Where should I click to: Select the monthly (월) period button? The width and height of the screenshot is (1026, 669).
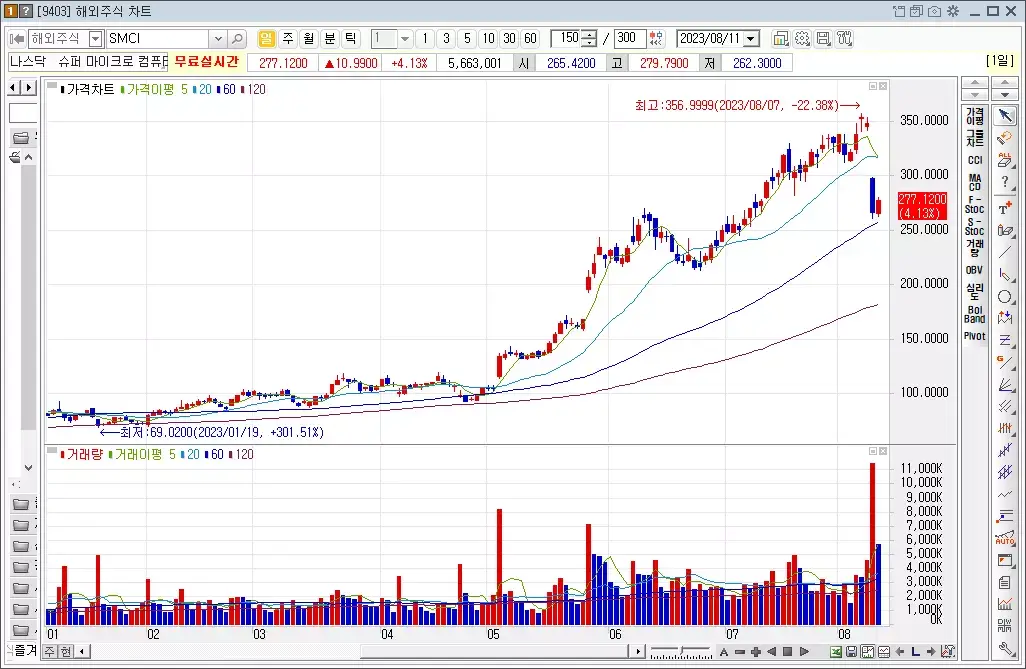309,39
